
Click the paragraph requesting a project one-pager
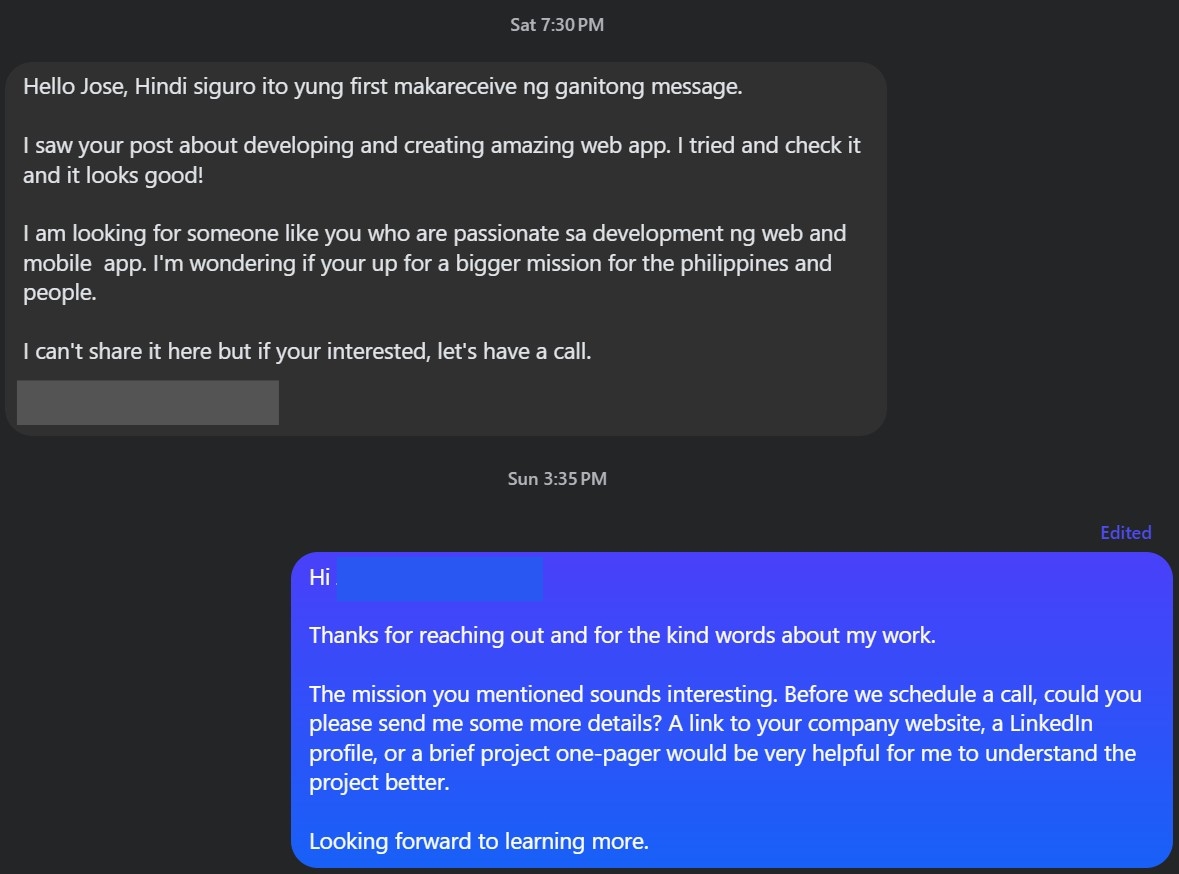pos(720,738)
